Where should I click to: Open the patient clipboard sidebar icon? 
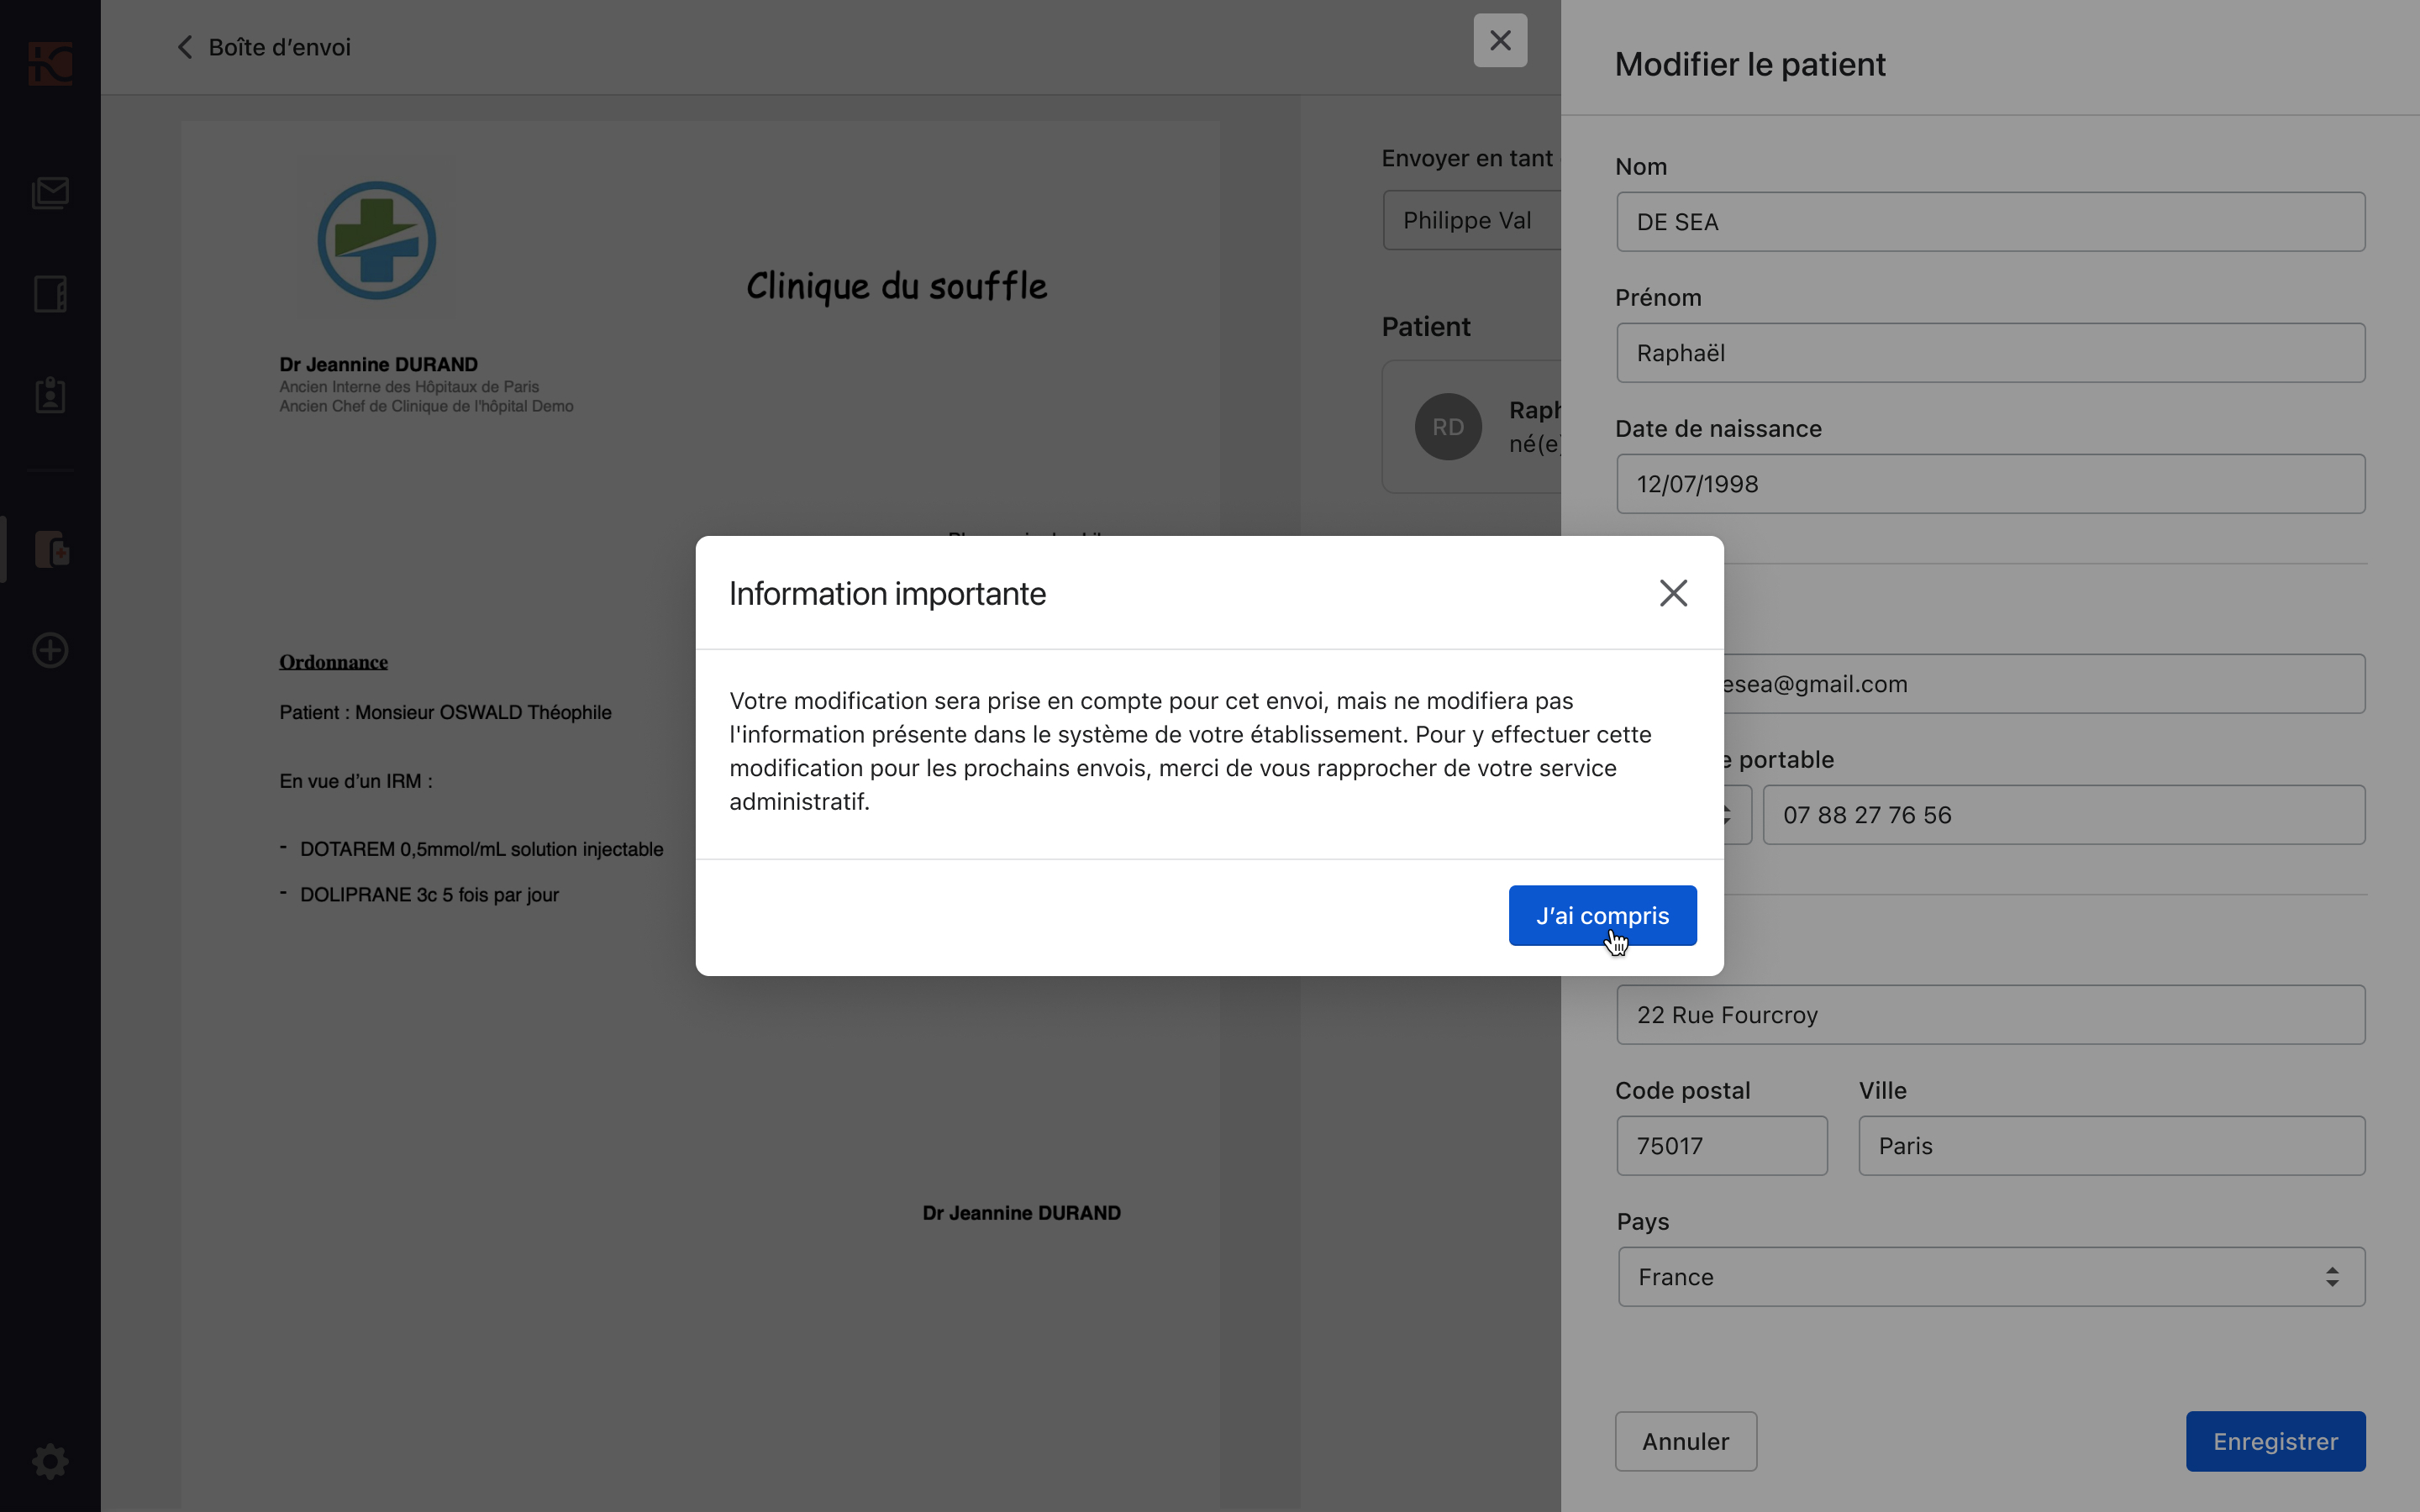50,395
